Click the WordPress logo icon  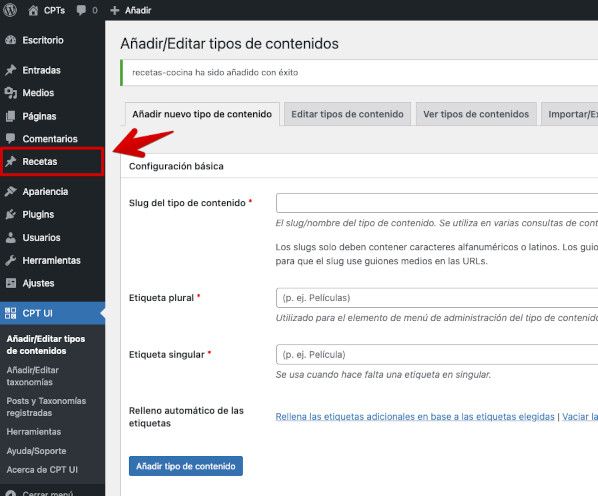point(10,10)
